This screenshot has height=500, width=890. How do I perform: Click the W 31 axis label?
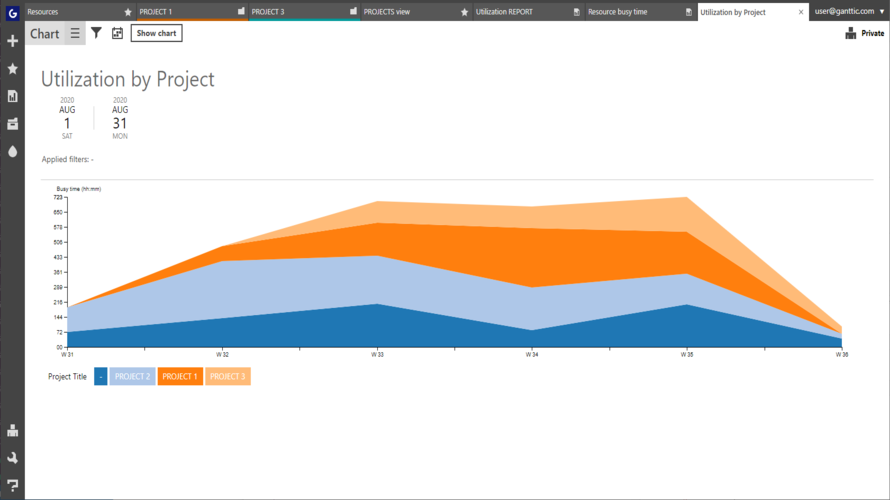coord(67,355)
